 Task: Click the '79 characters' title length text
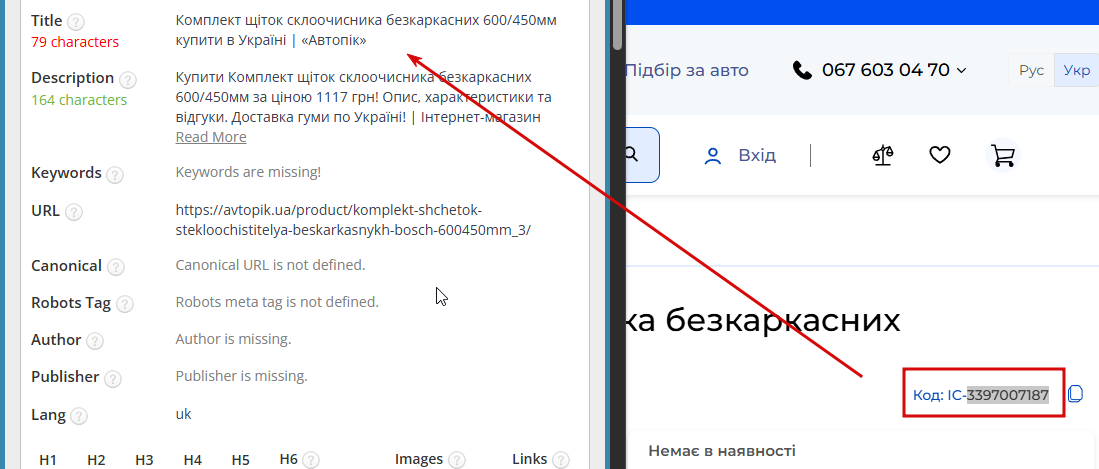pos(75,42)
